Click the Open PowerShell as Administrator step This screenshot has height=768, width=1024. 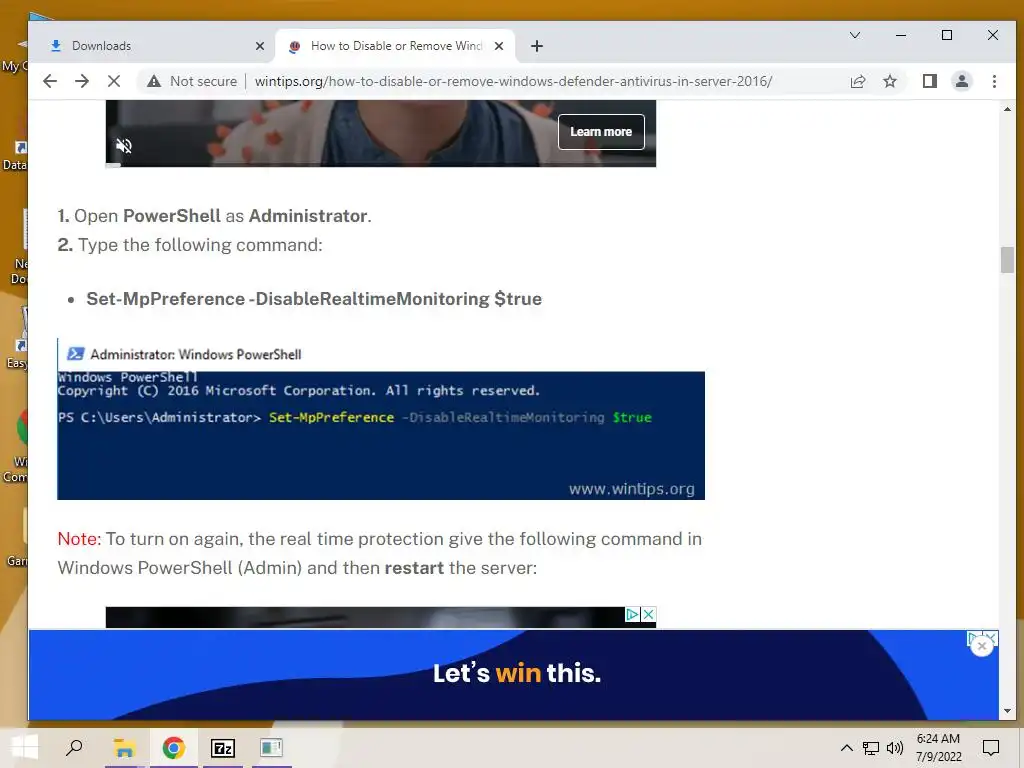214,216
